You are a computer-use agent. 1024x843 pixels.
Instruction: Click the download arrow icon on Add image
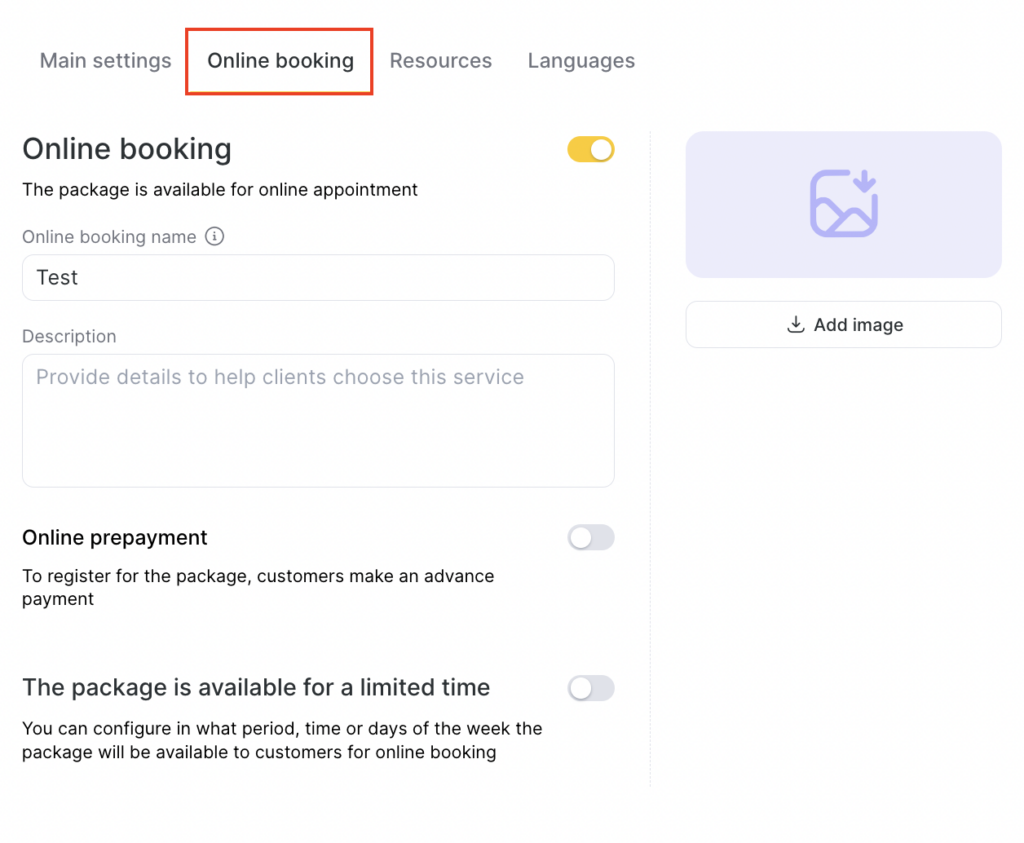click(796, 325)
